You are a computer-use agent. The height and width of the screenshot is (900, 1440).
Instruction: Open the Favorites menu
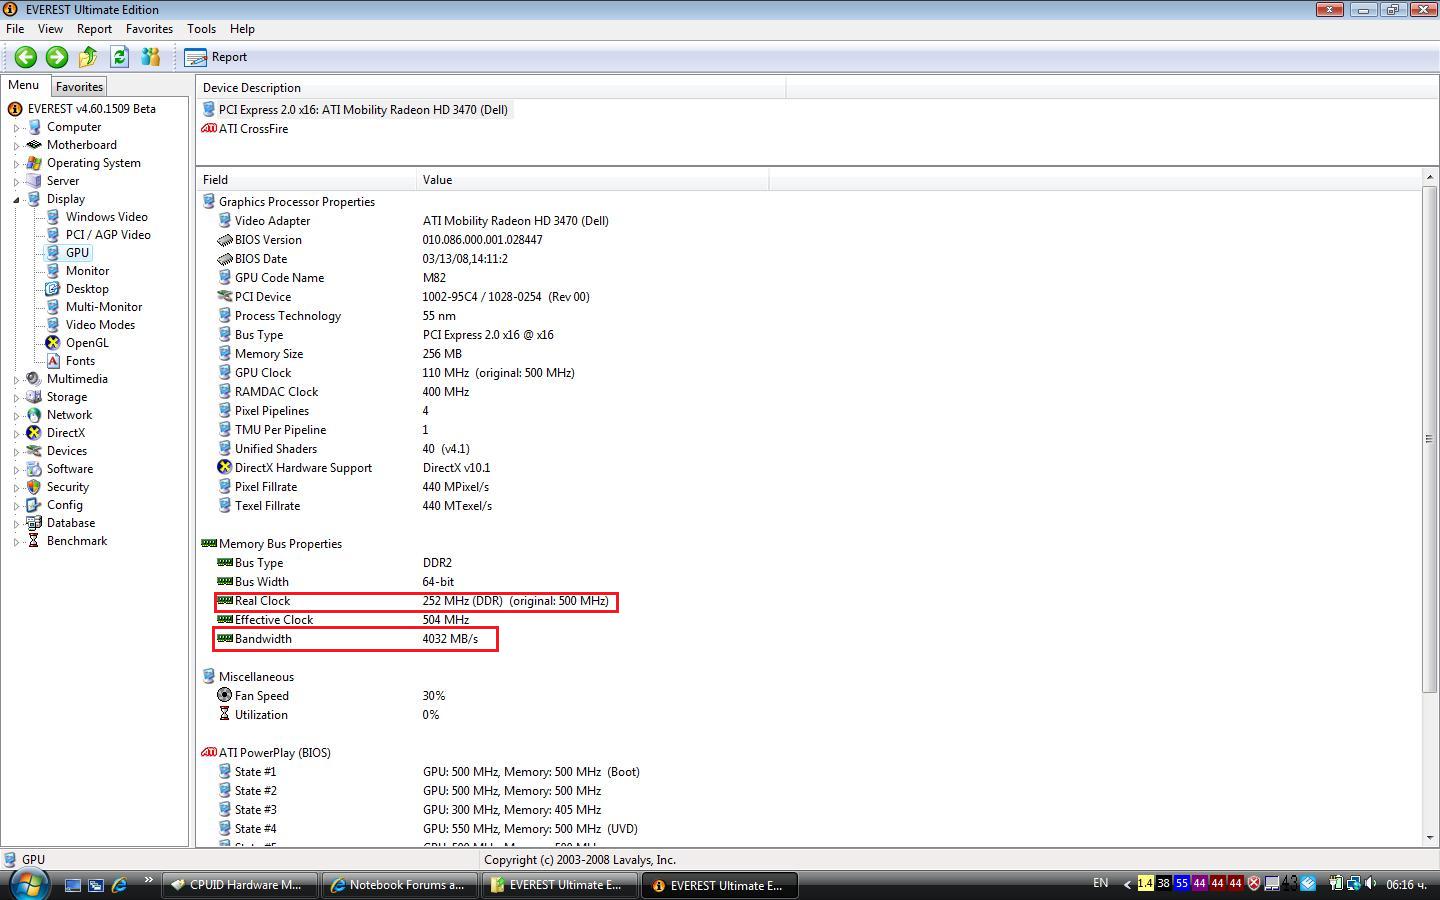149,29
